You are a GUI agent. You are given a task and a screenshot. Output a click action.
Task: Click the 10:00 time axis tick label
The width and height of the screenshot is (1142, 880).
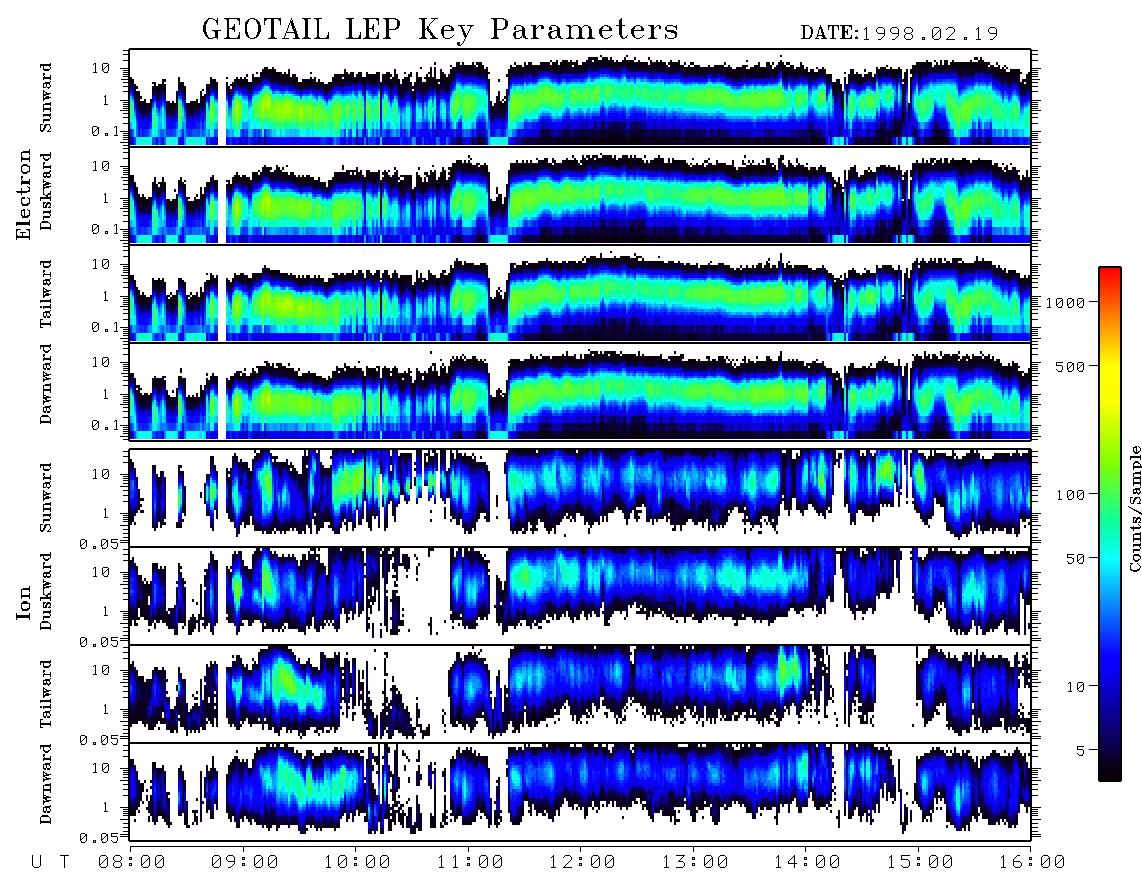click(x=358, y=862)
